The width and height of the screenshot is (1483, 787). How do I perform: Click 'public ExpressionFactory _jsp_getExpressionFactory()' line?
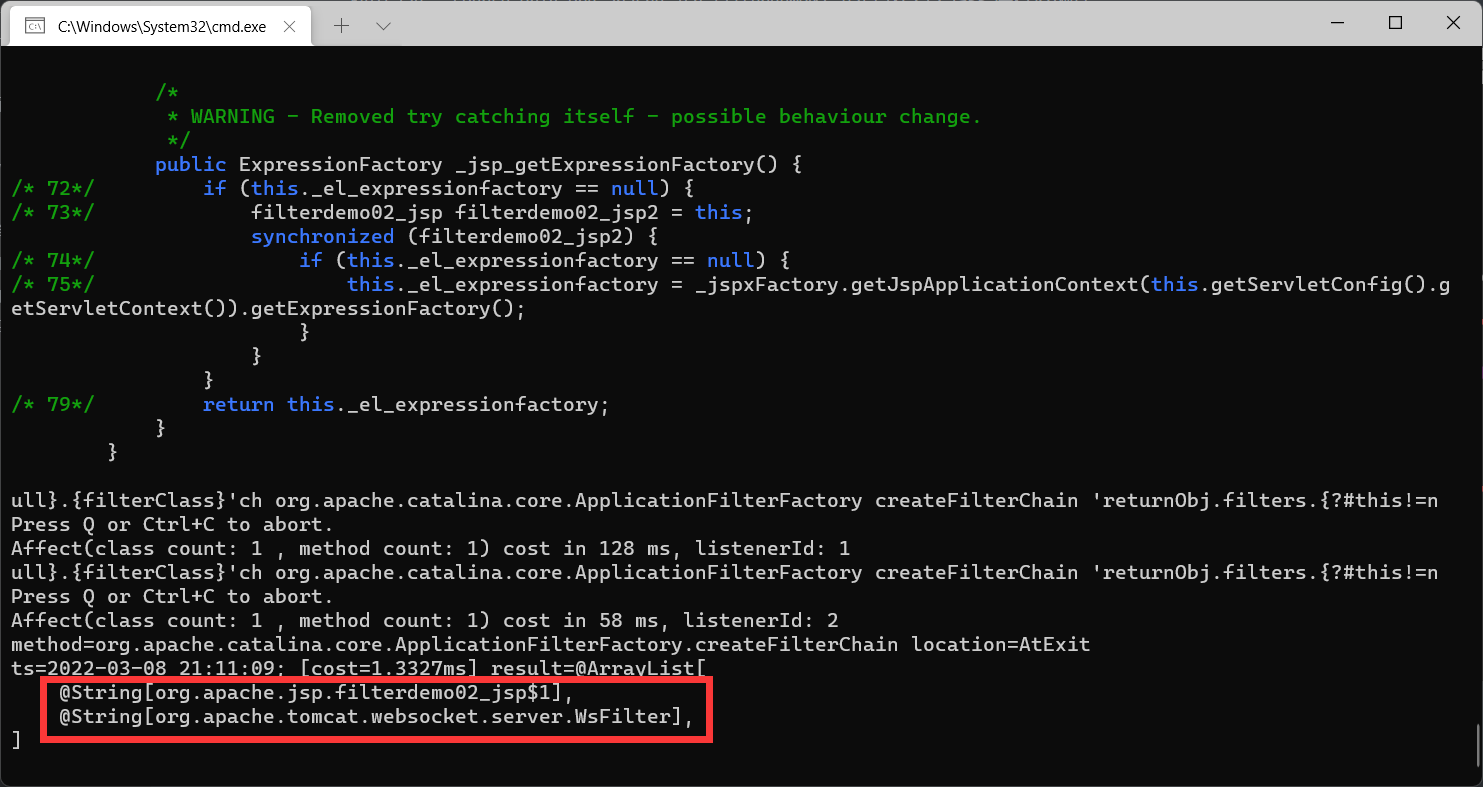(x=479, y=165)
